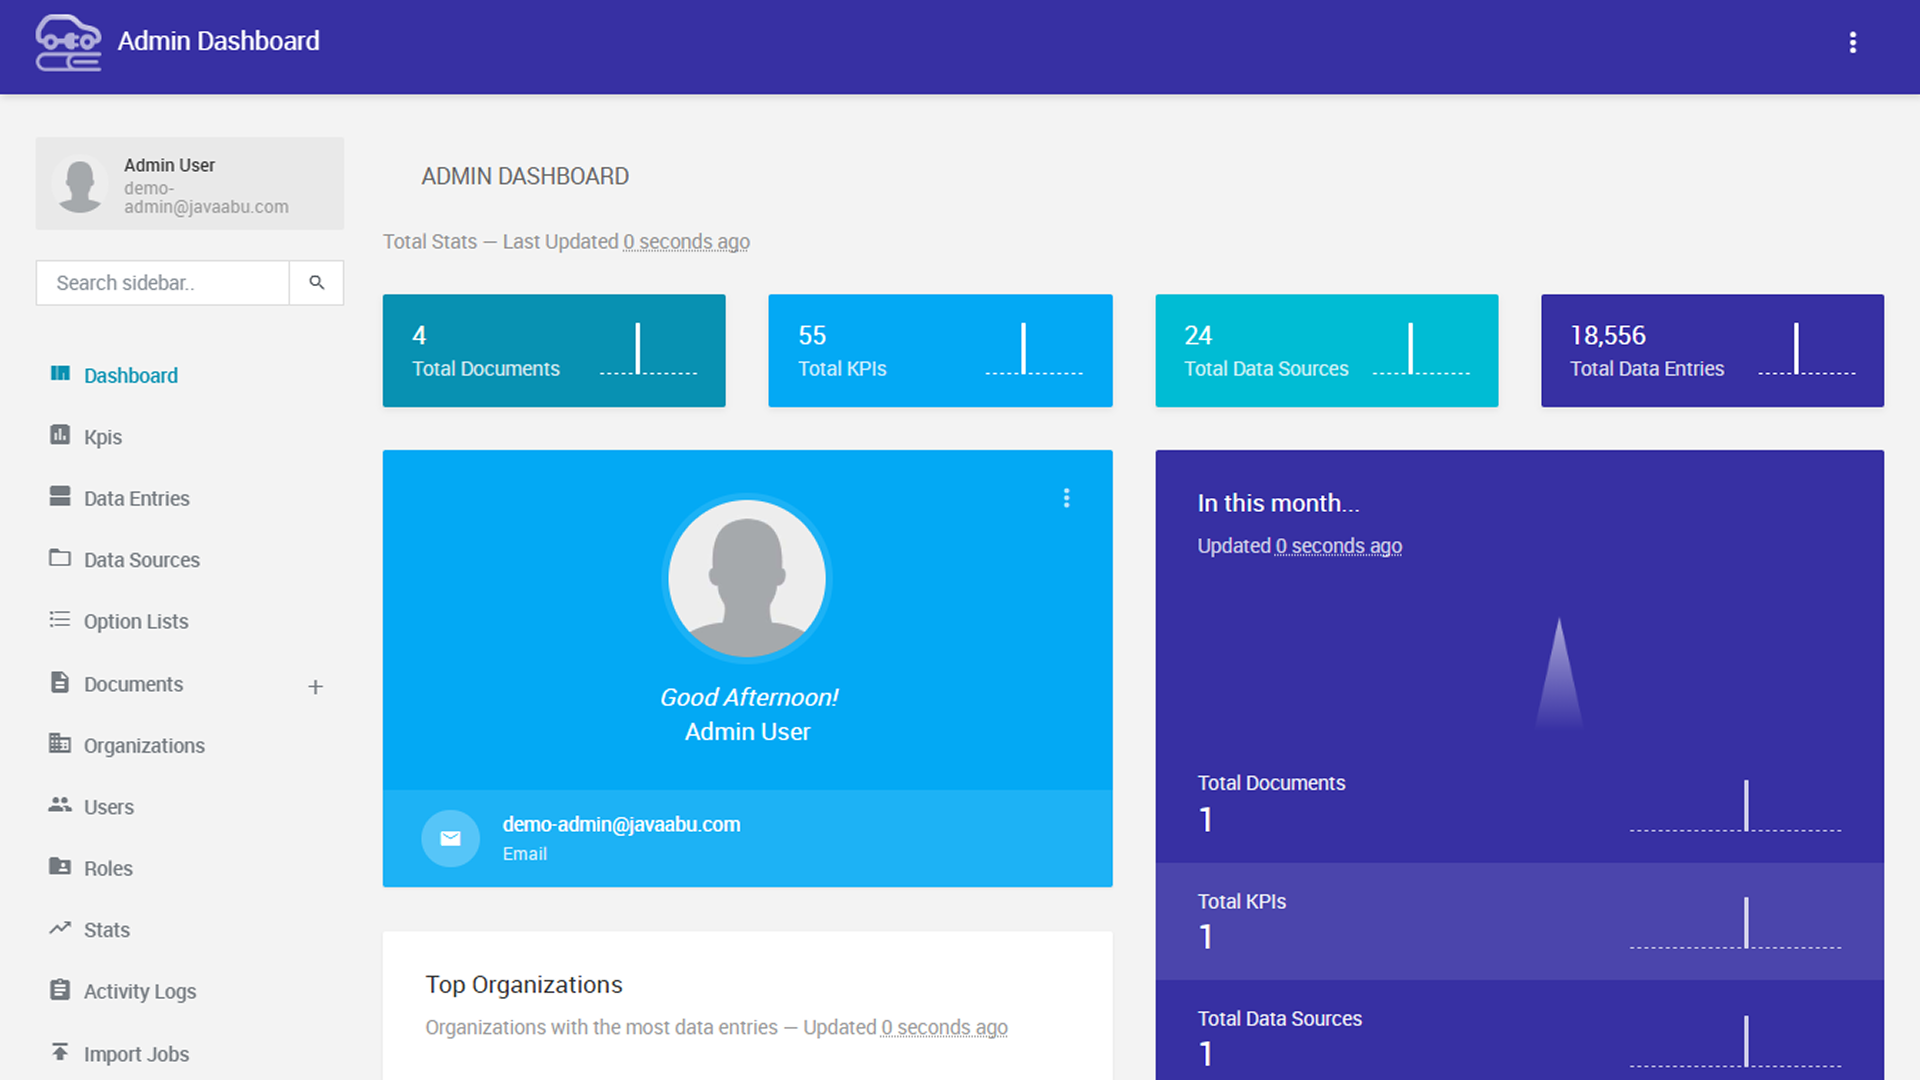Screen dimensions: 1920x1080
Task: Go to Users in sidebar
Action: click(108, 807)
